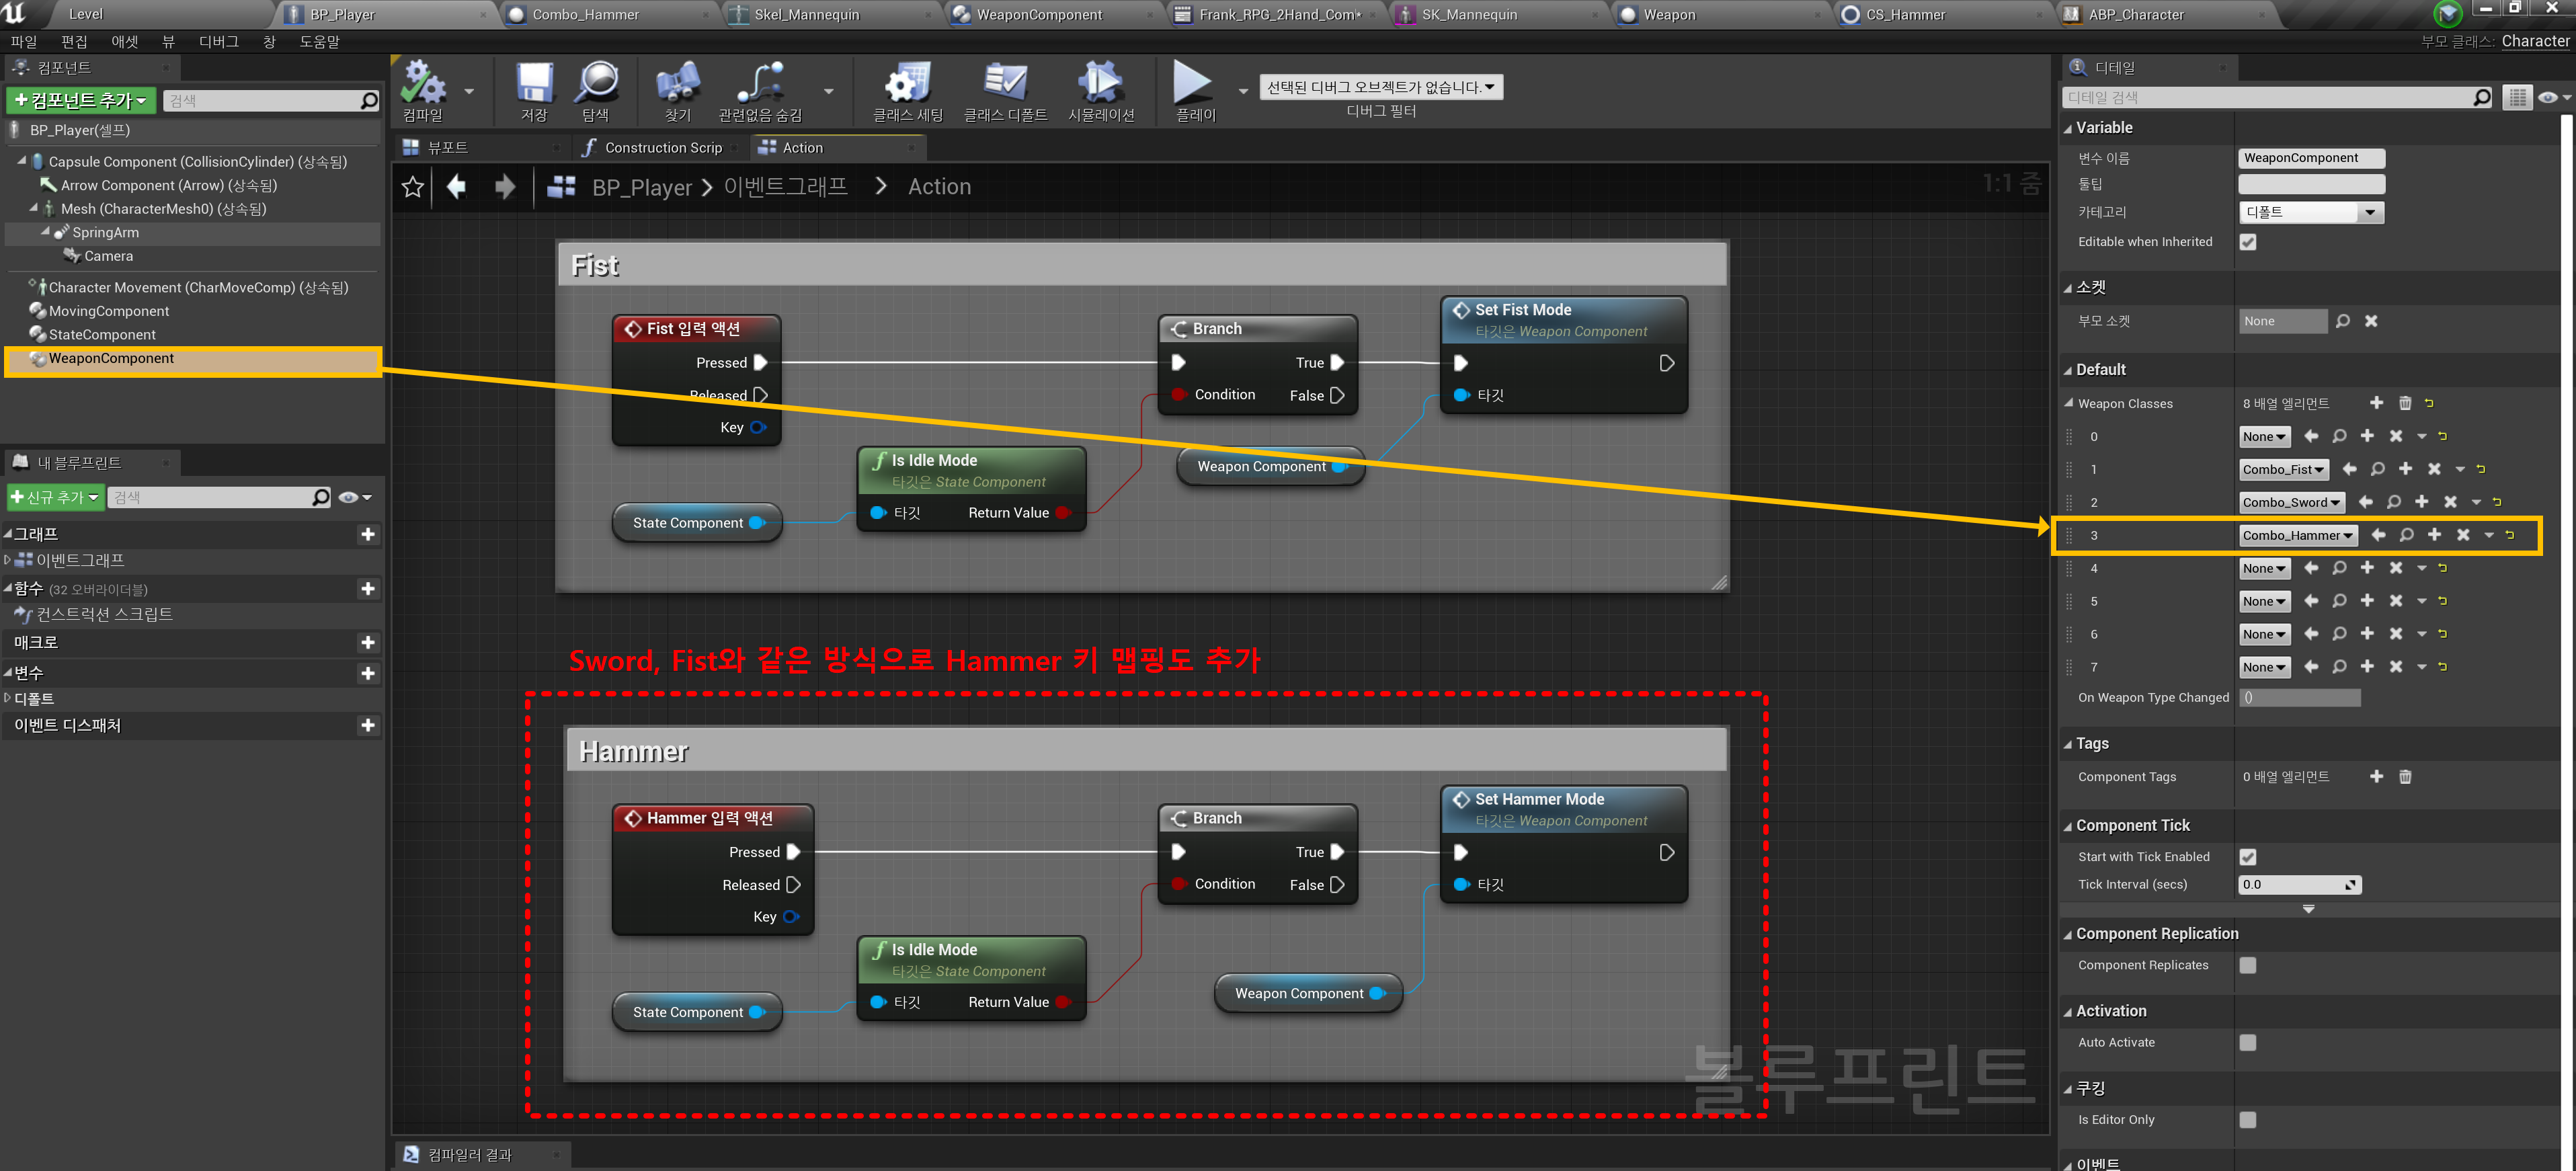Screen dimensions: 2576x1171
Task: Click the Add New (신규 추가) button
Action: click(x=55, y=497)
